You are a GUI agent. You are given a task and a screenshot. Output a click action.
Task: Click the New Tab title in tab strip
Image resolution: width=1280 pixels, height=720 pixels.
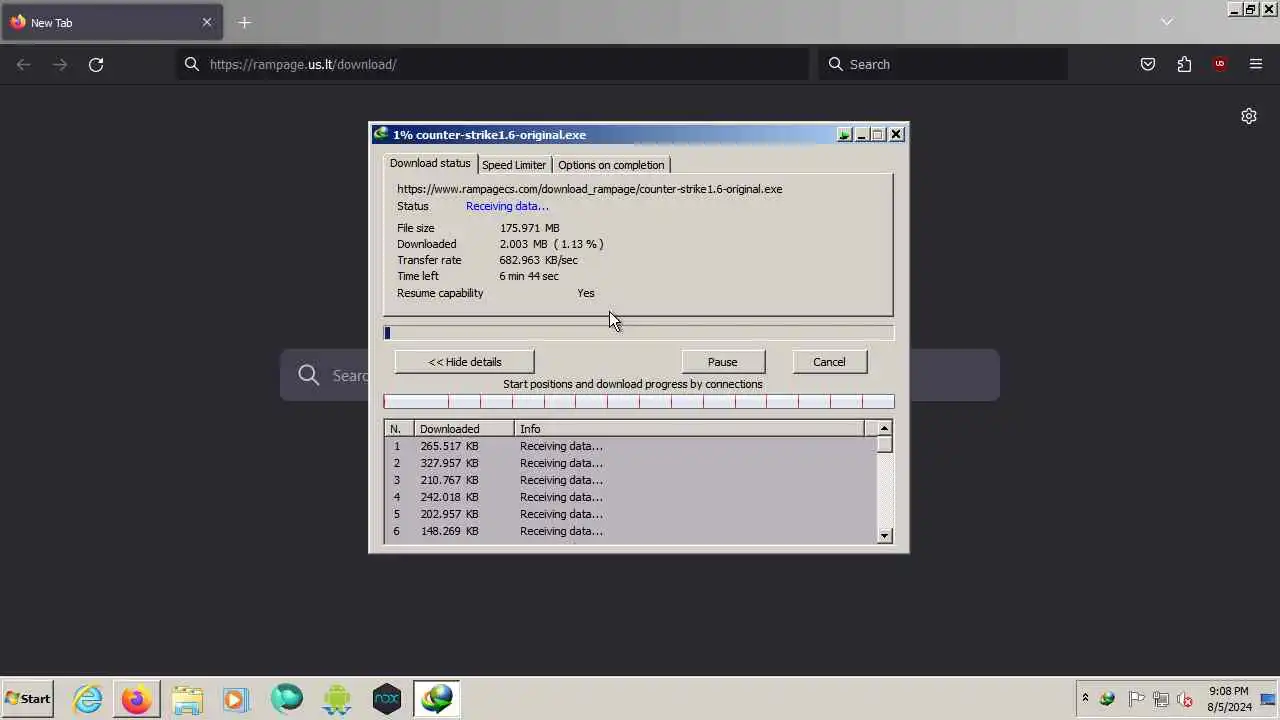point(51,23)
